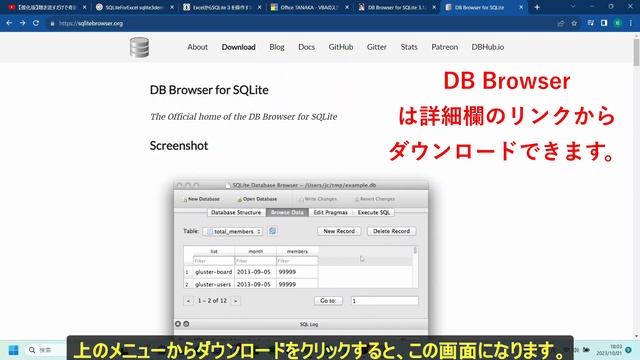Click the "DB Browser for SQLite" heading

coord(209,90)
